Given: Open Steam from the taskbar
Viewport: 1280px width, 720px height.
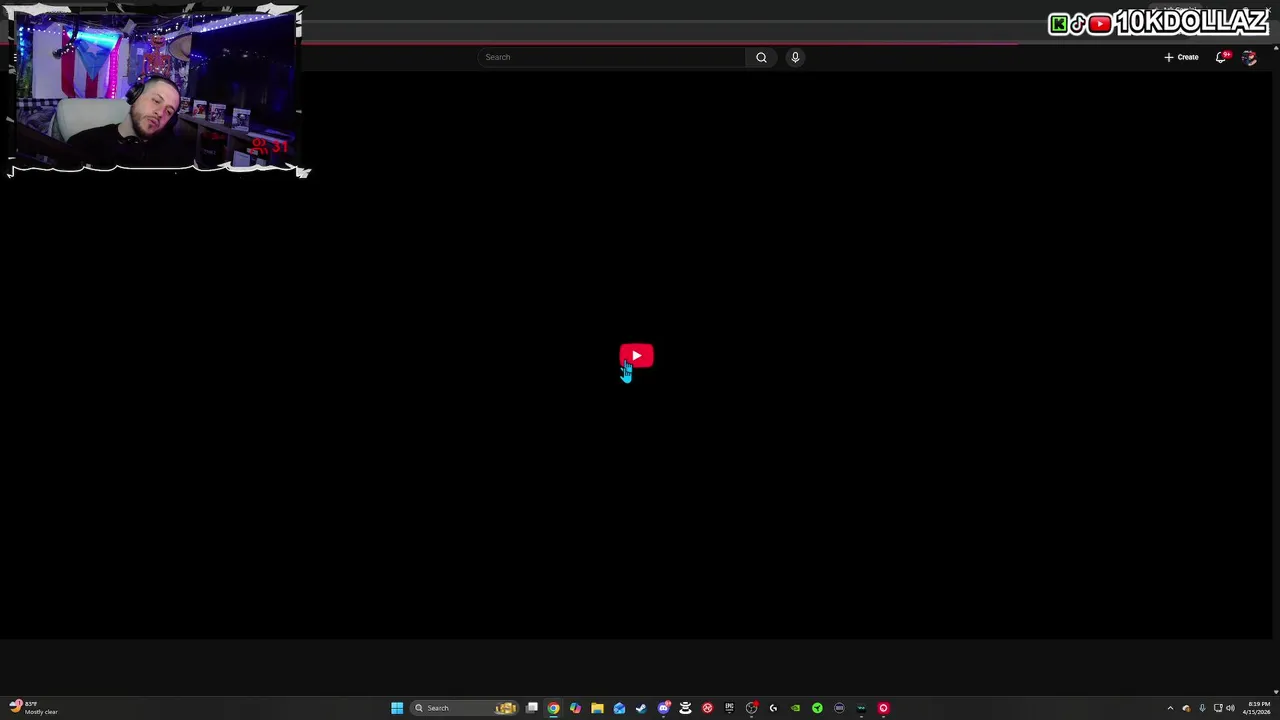Looking at the screenshot, I should click(641, 708).
